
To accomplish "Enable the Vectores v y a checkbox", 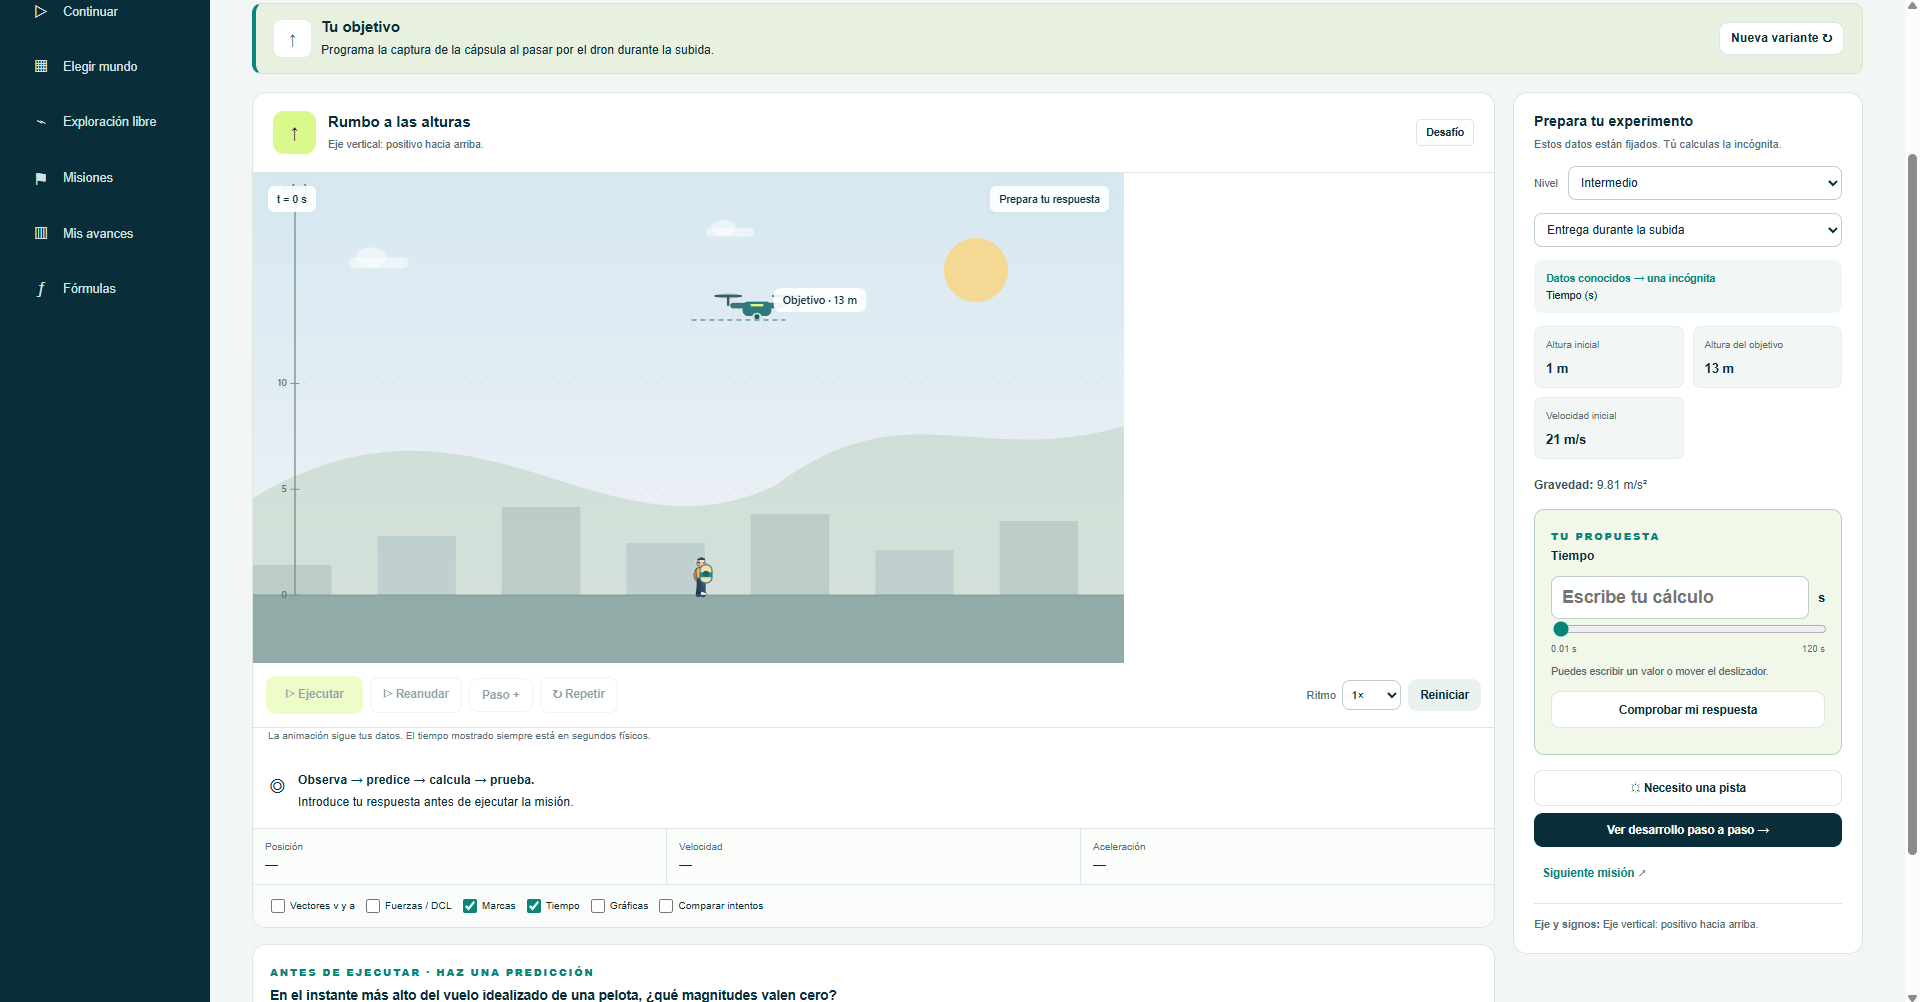I will (278, 906).
